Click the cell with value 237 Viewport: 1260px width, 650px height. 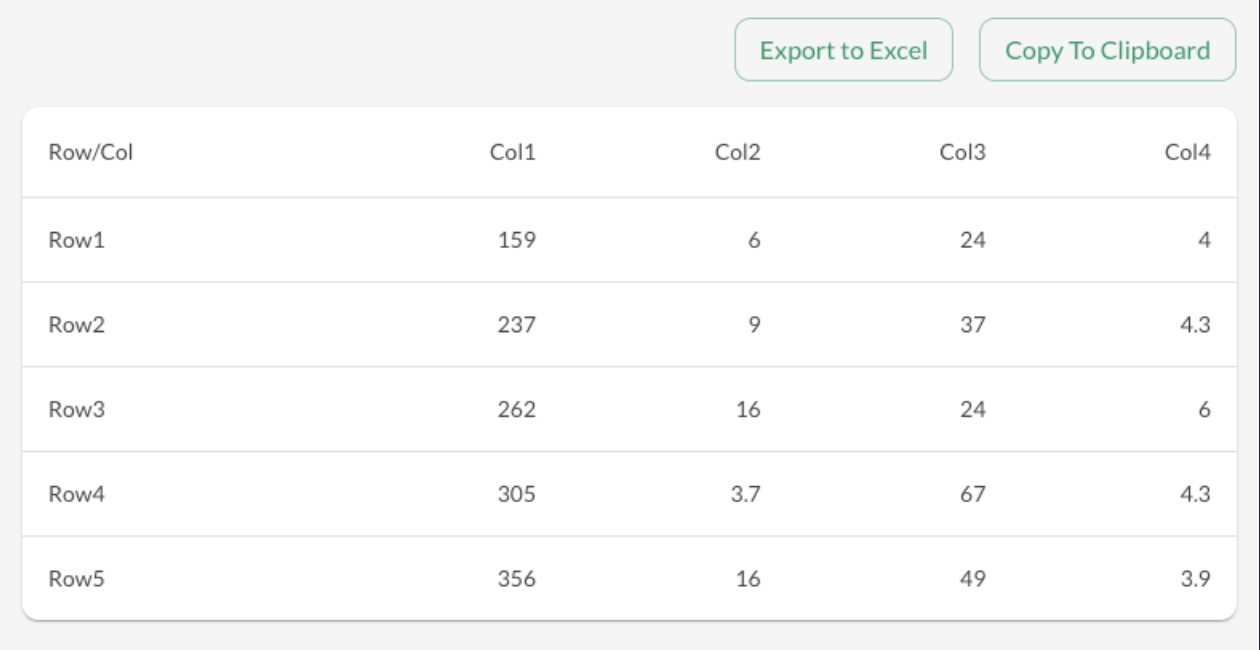516,325
